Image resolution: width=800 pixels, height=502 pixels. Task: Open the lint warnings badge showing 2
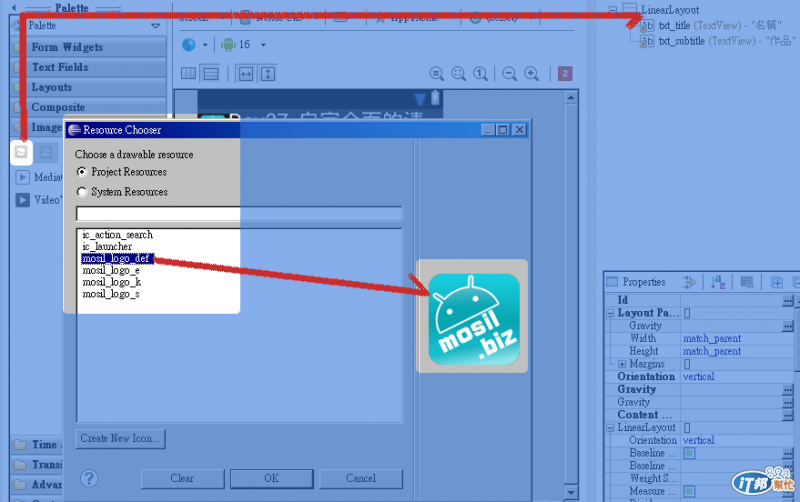[565, 74]
